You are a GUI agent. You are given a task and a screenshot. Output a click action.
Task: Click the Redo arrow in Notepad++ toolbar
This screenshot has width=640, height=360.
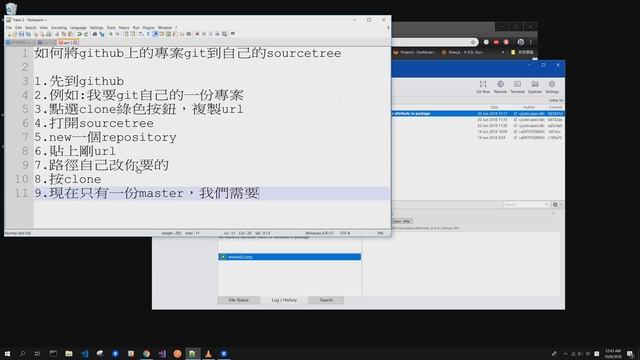coord(86,34)
